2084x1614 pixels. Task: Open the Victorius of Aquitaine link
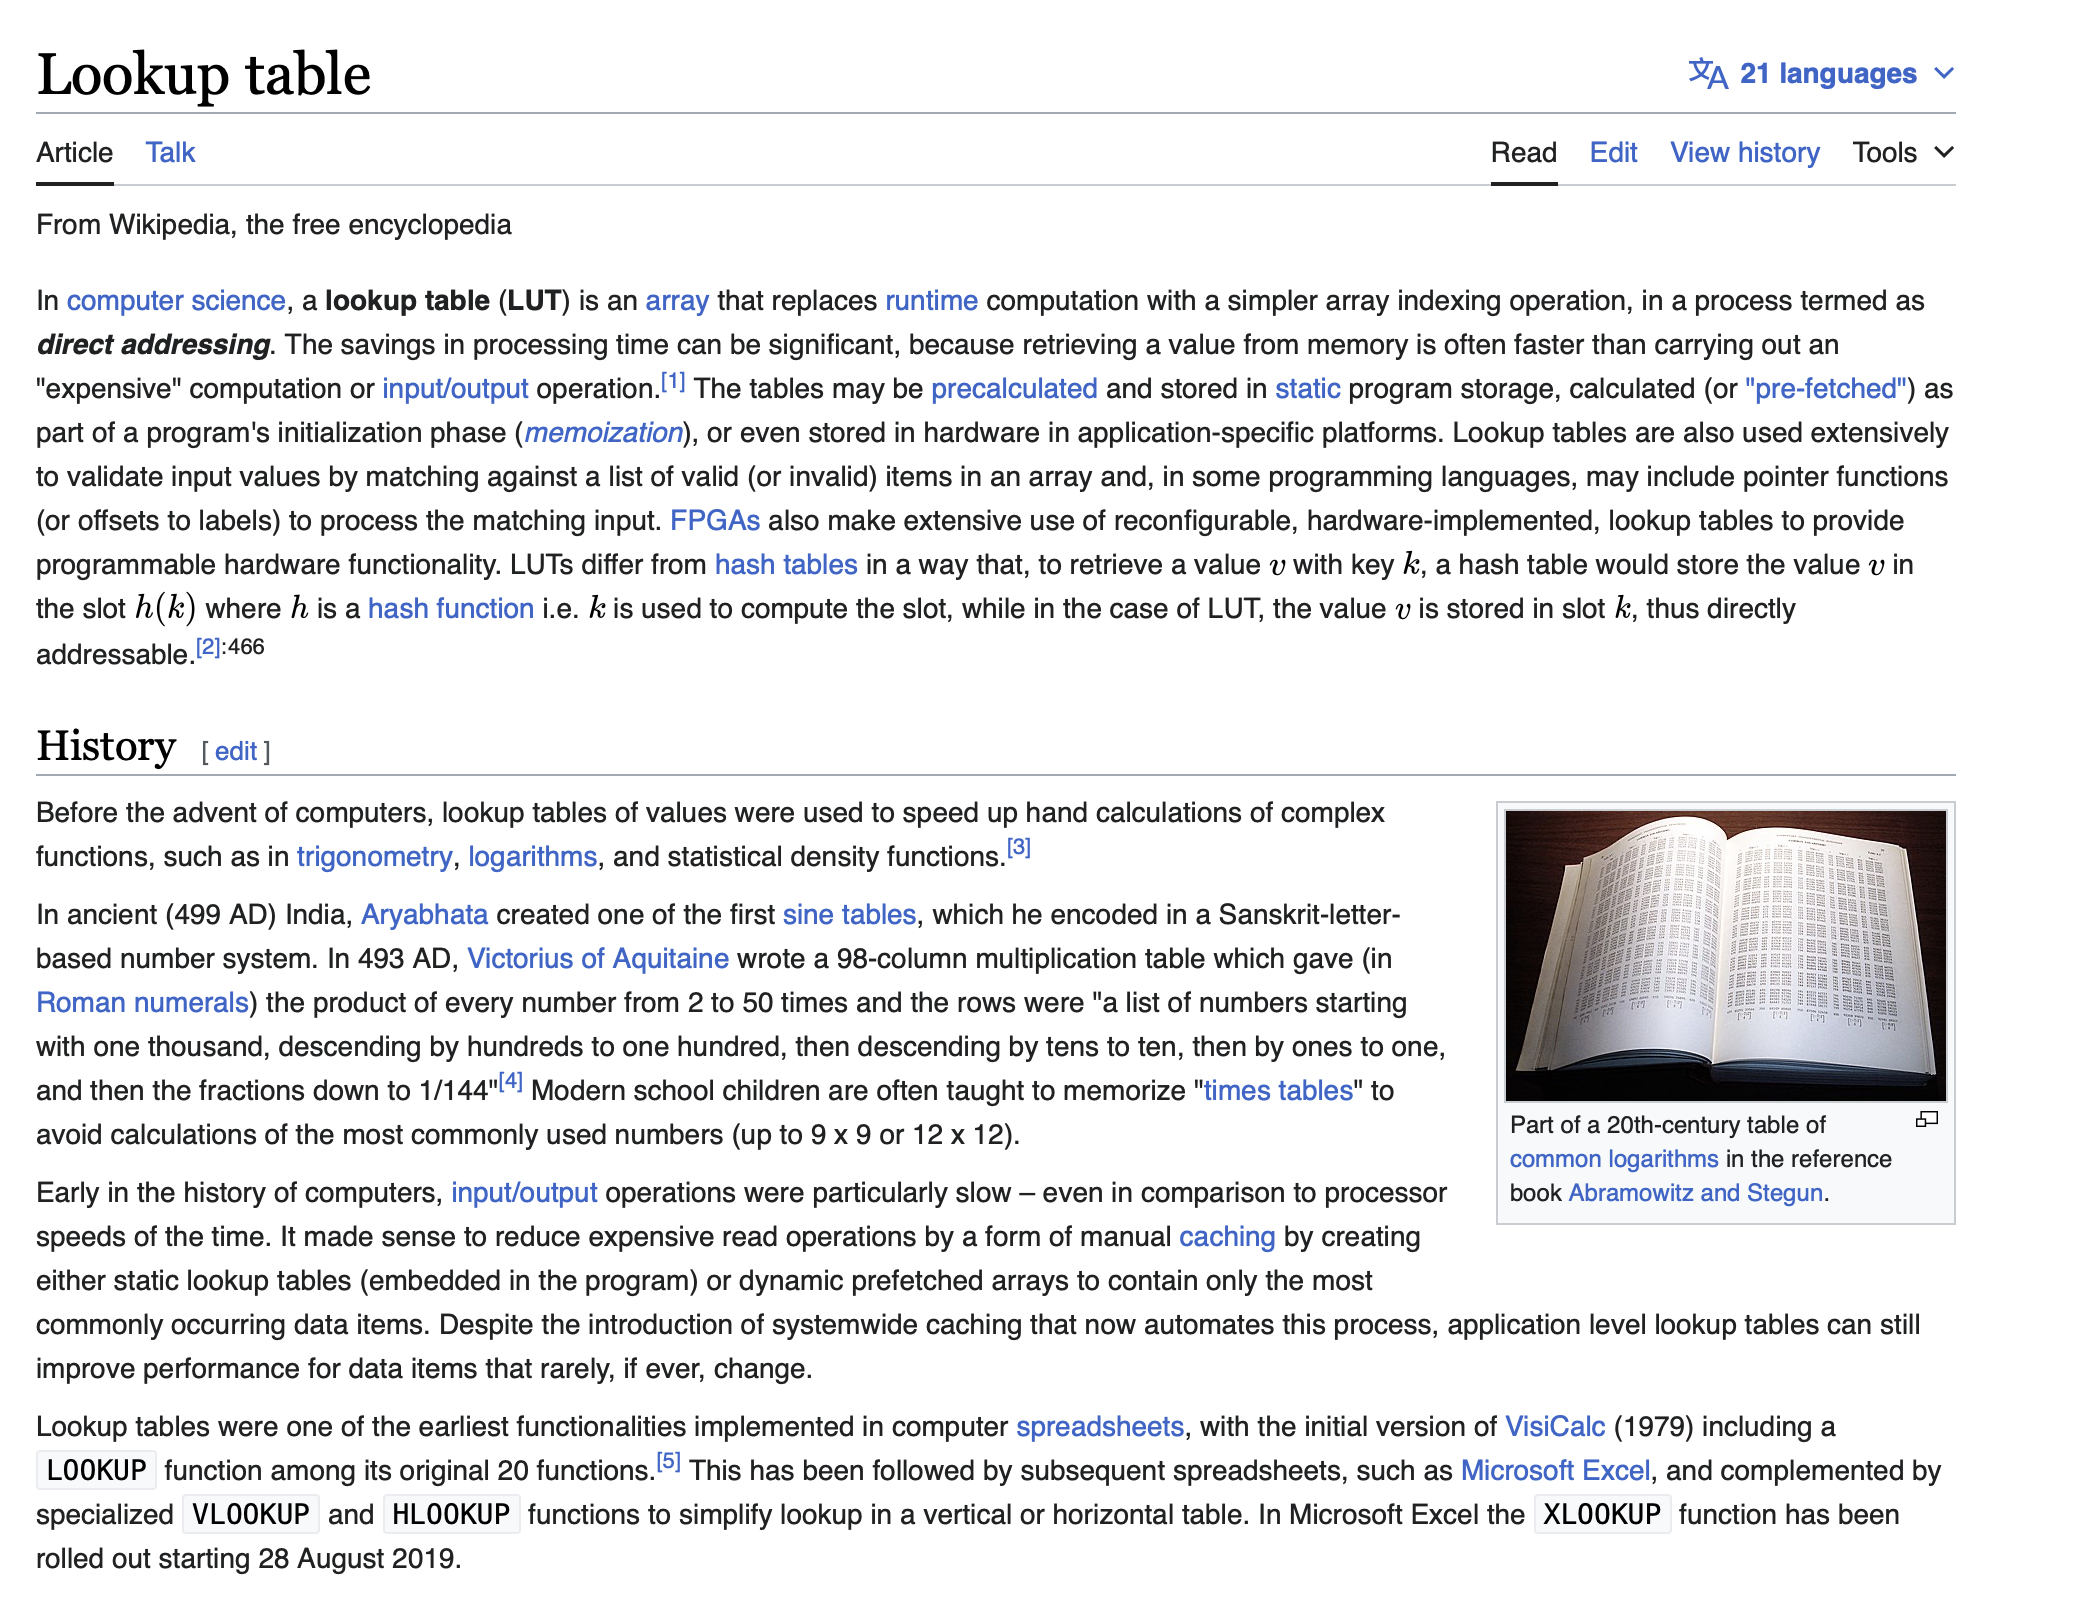click(598, 958)
